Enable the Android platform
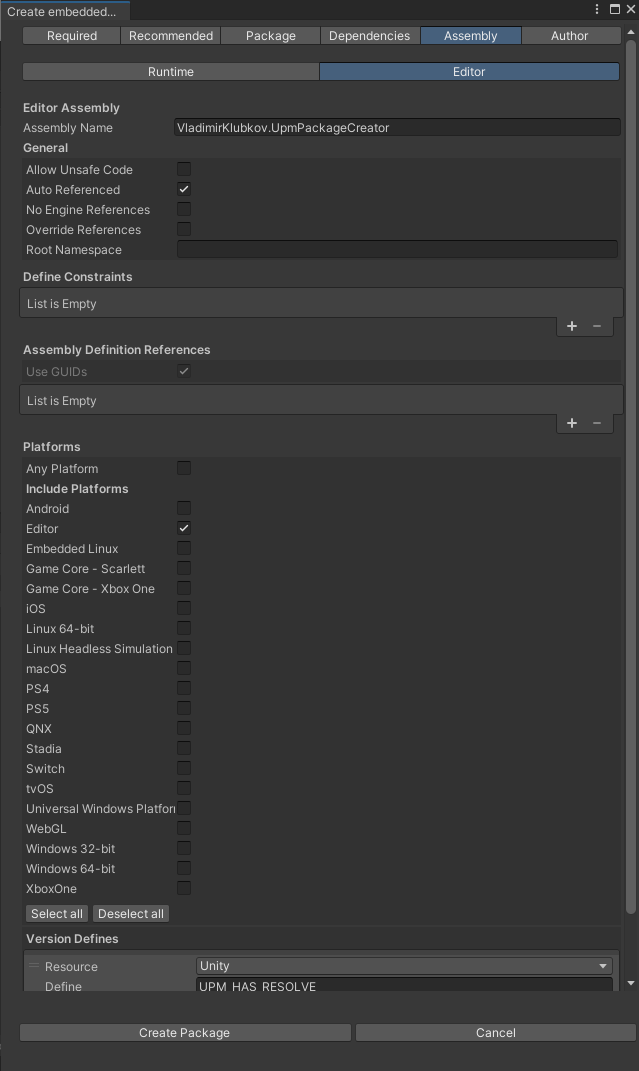The width and height of the screenshot is (639, 1071). click(x=183, y=508)
